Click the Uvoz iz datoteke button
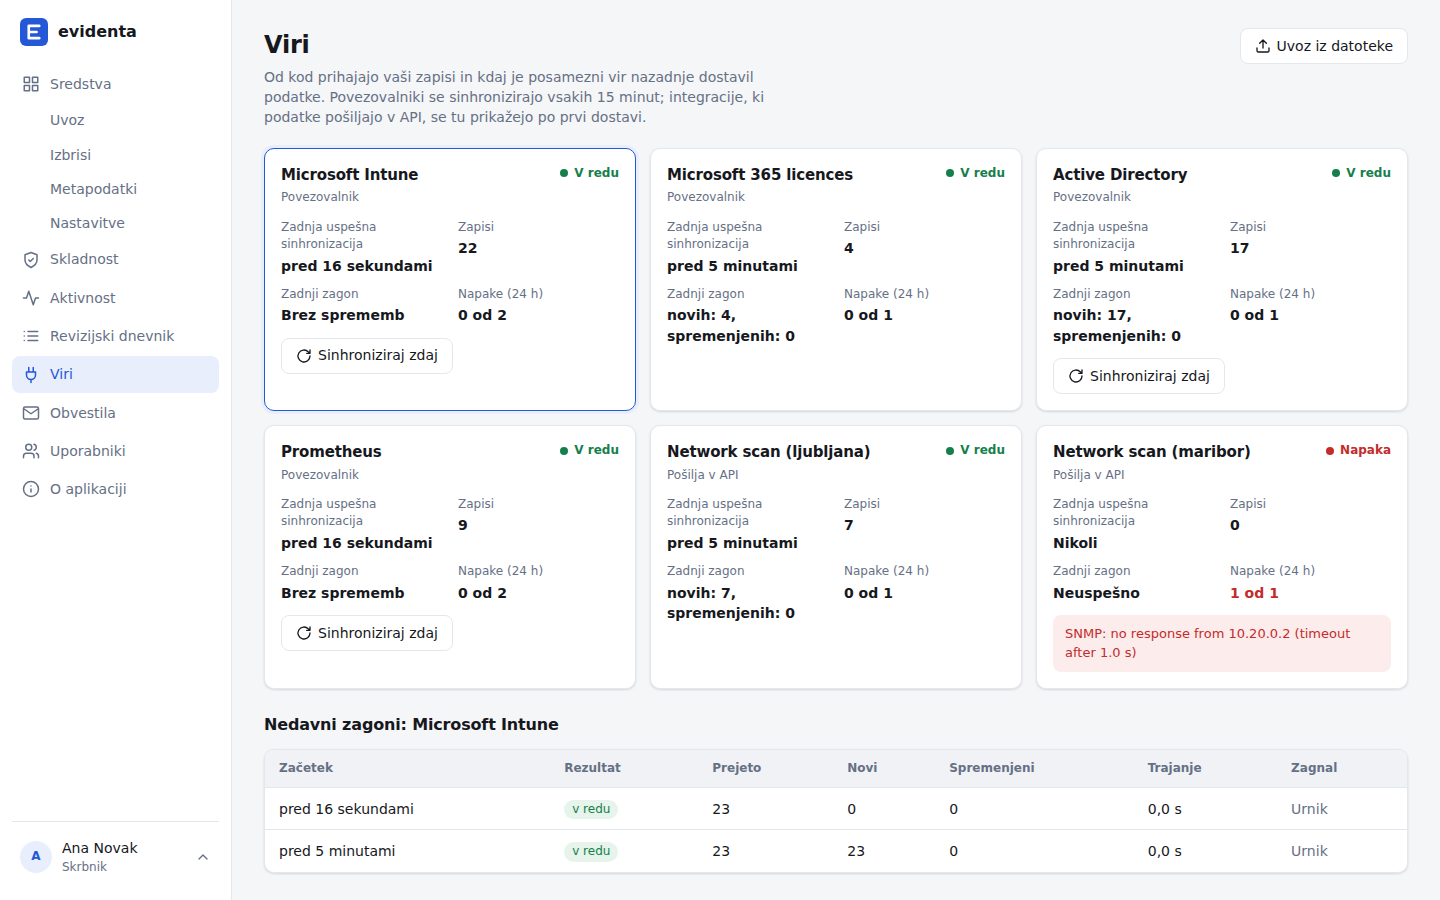The height and width of the screenshot is (900, 1440). (1324, 46)
